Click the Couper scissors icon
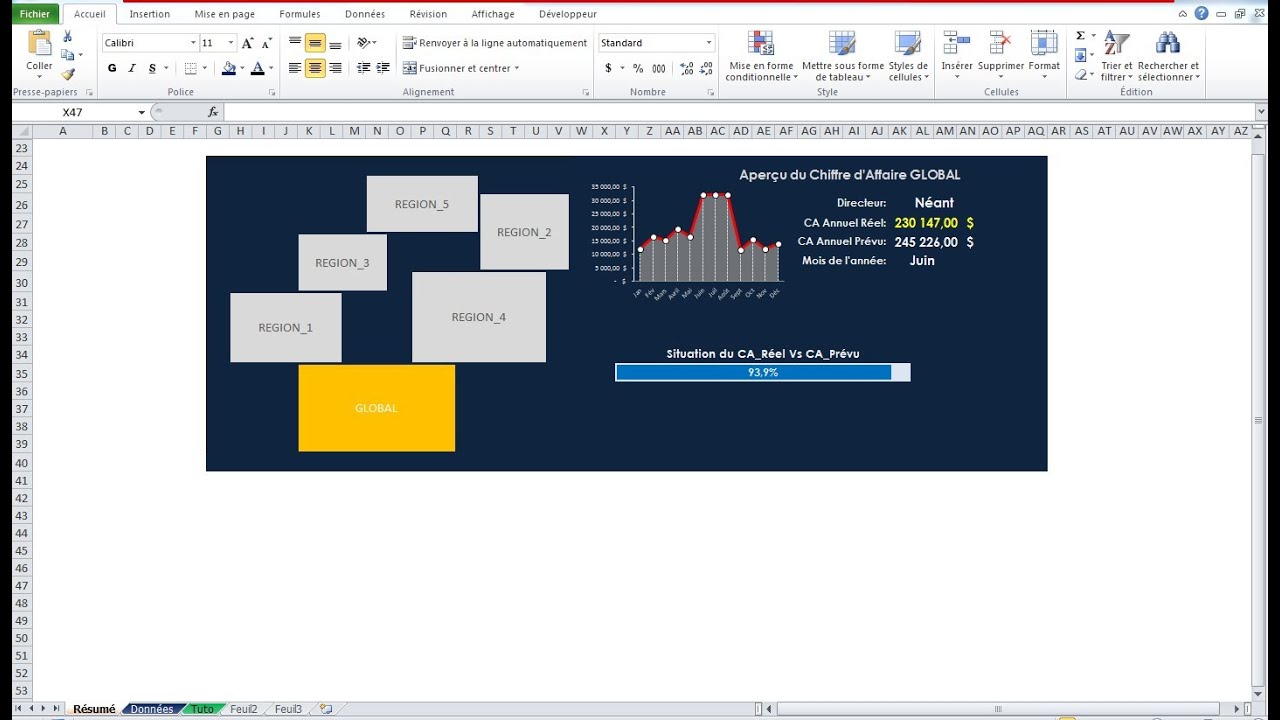This screenshot has width=1280, height=720. pos(68,36)
